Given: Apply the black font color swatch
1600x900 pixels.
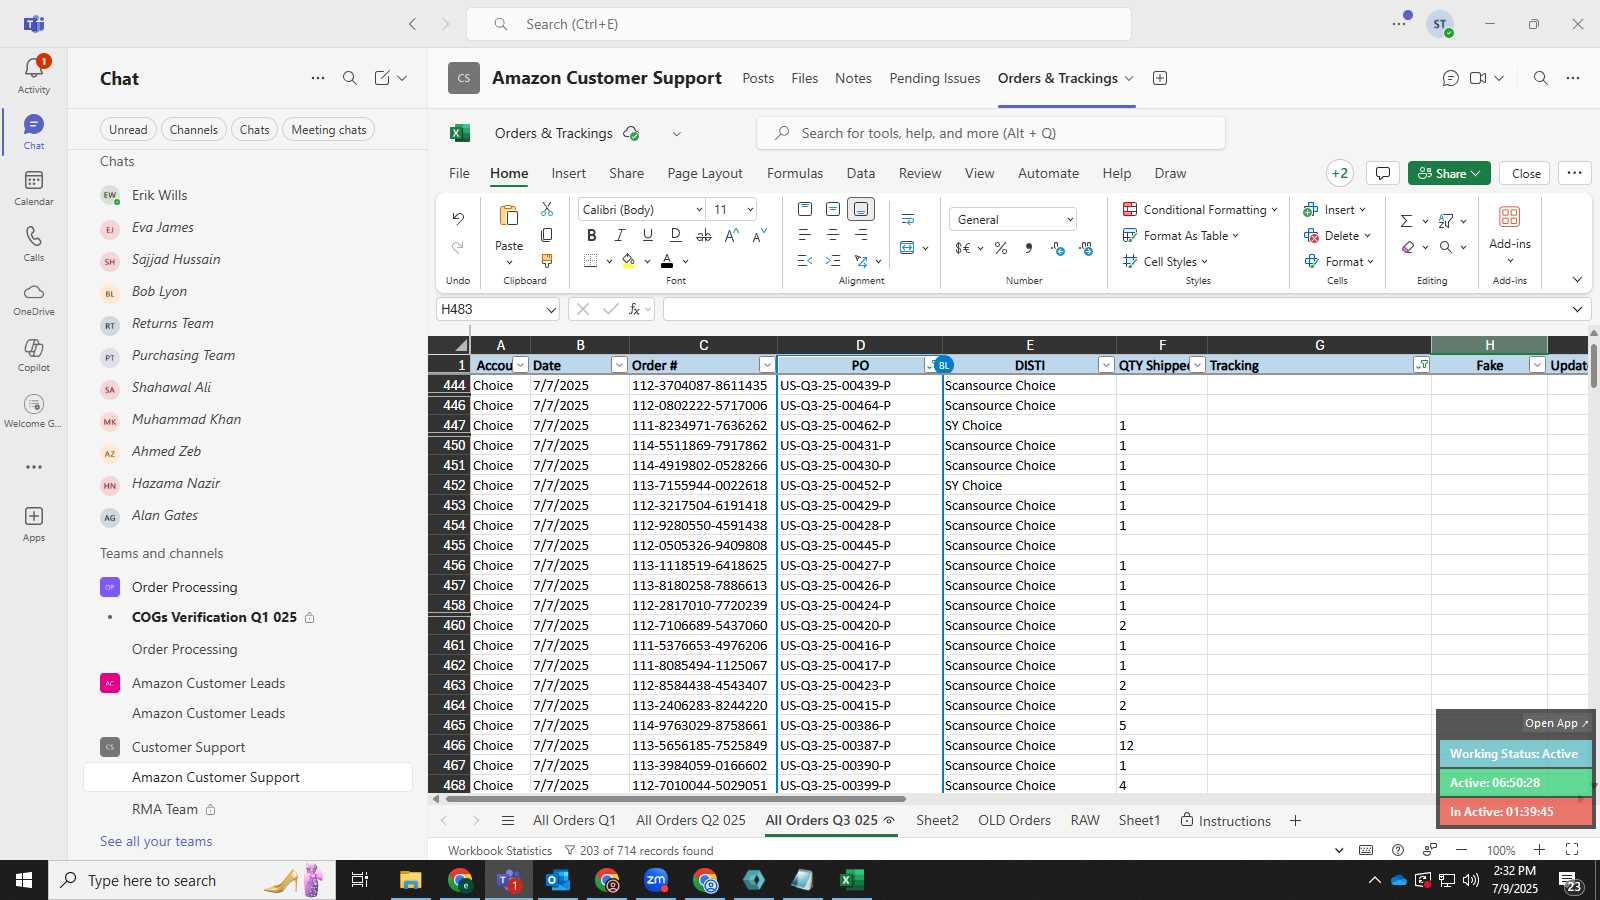Looking at the screenshot, I should click(x=667, y=261).
